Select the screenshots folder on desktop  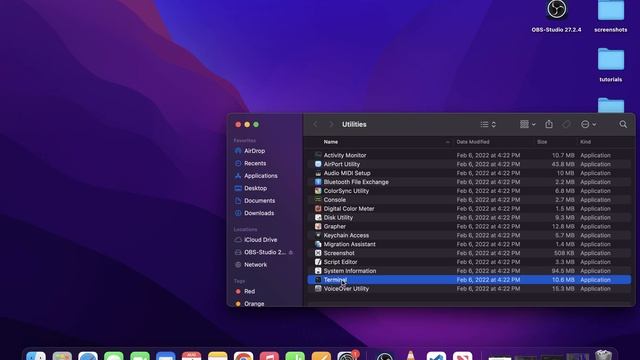(x=611, y=10)
